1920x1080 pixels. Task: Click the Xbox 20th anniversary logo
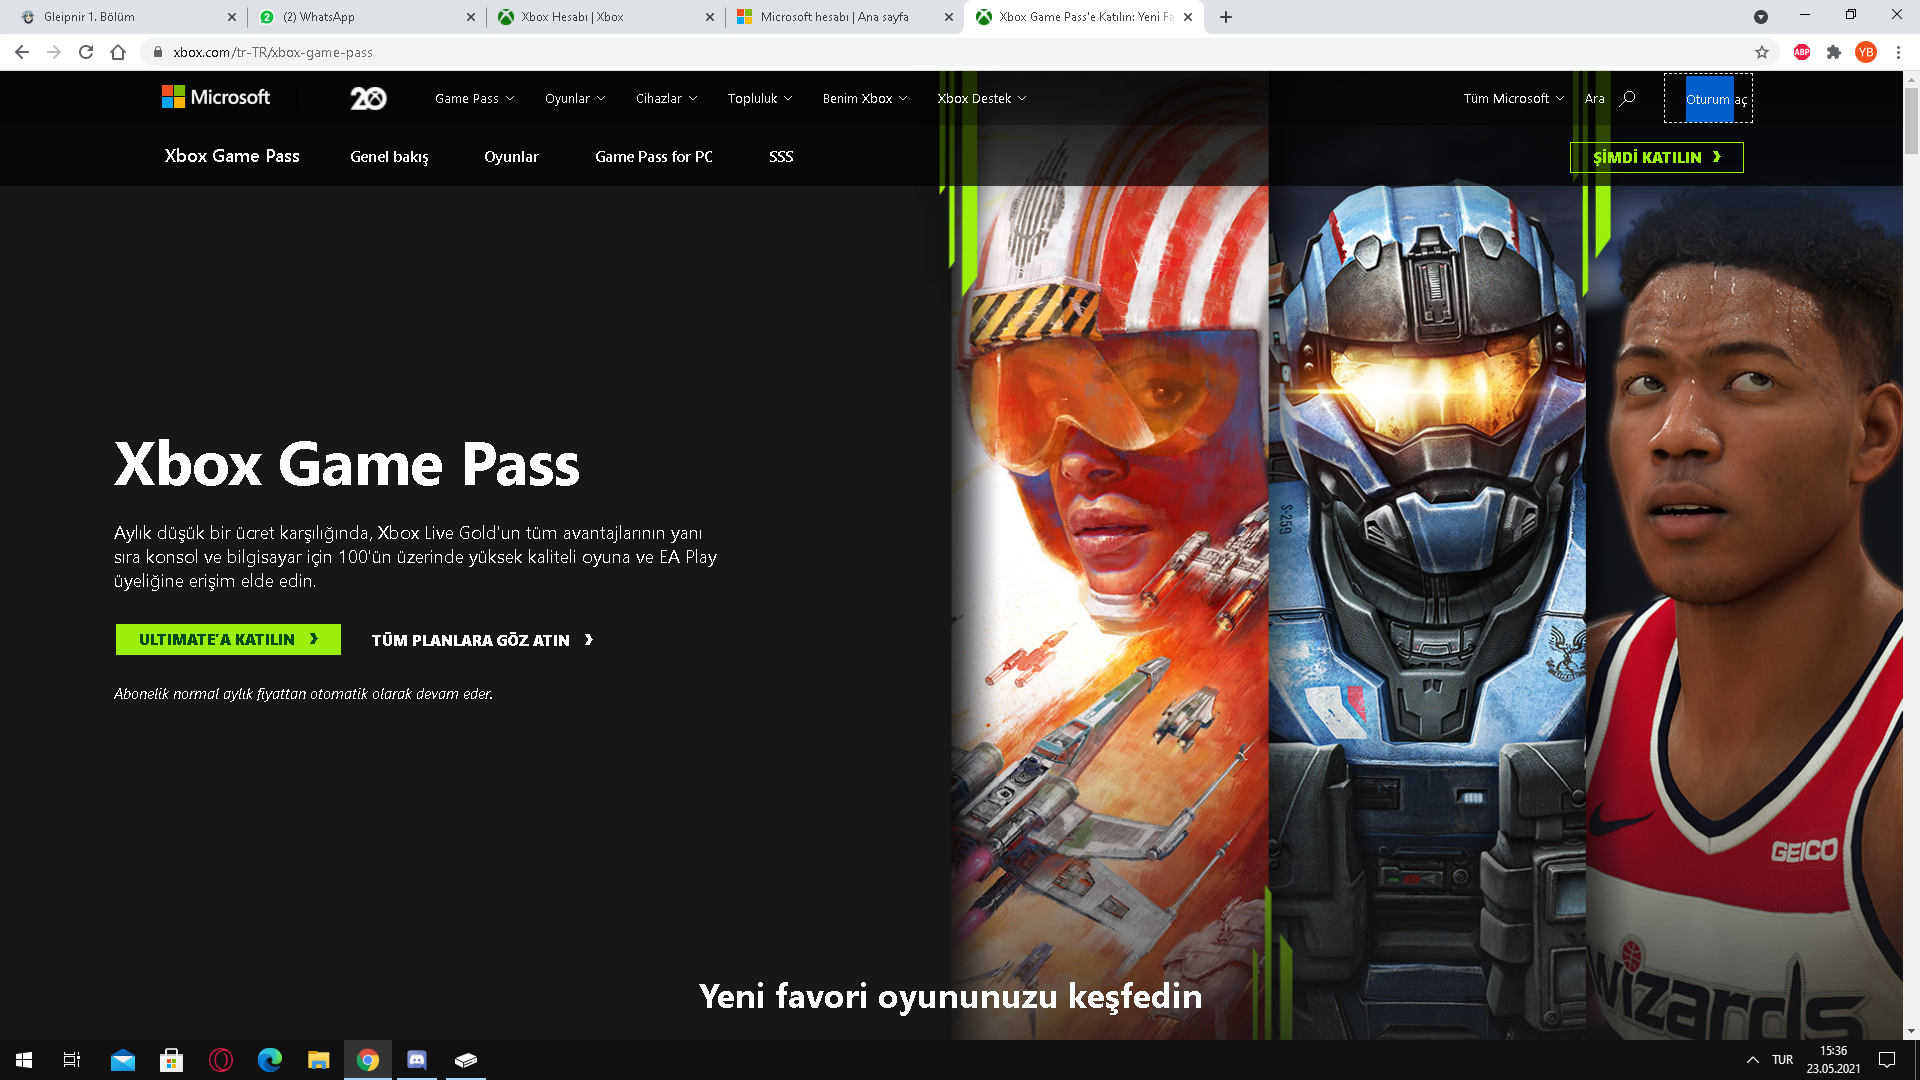coord(368,98)
